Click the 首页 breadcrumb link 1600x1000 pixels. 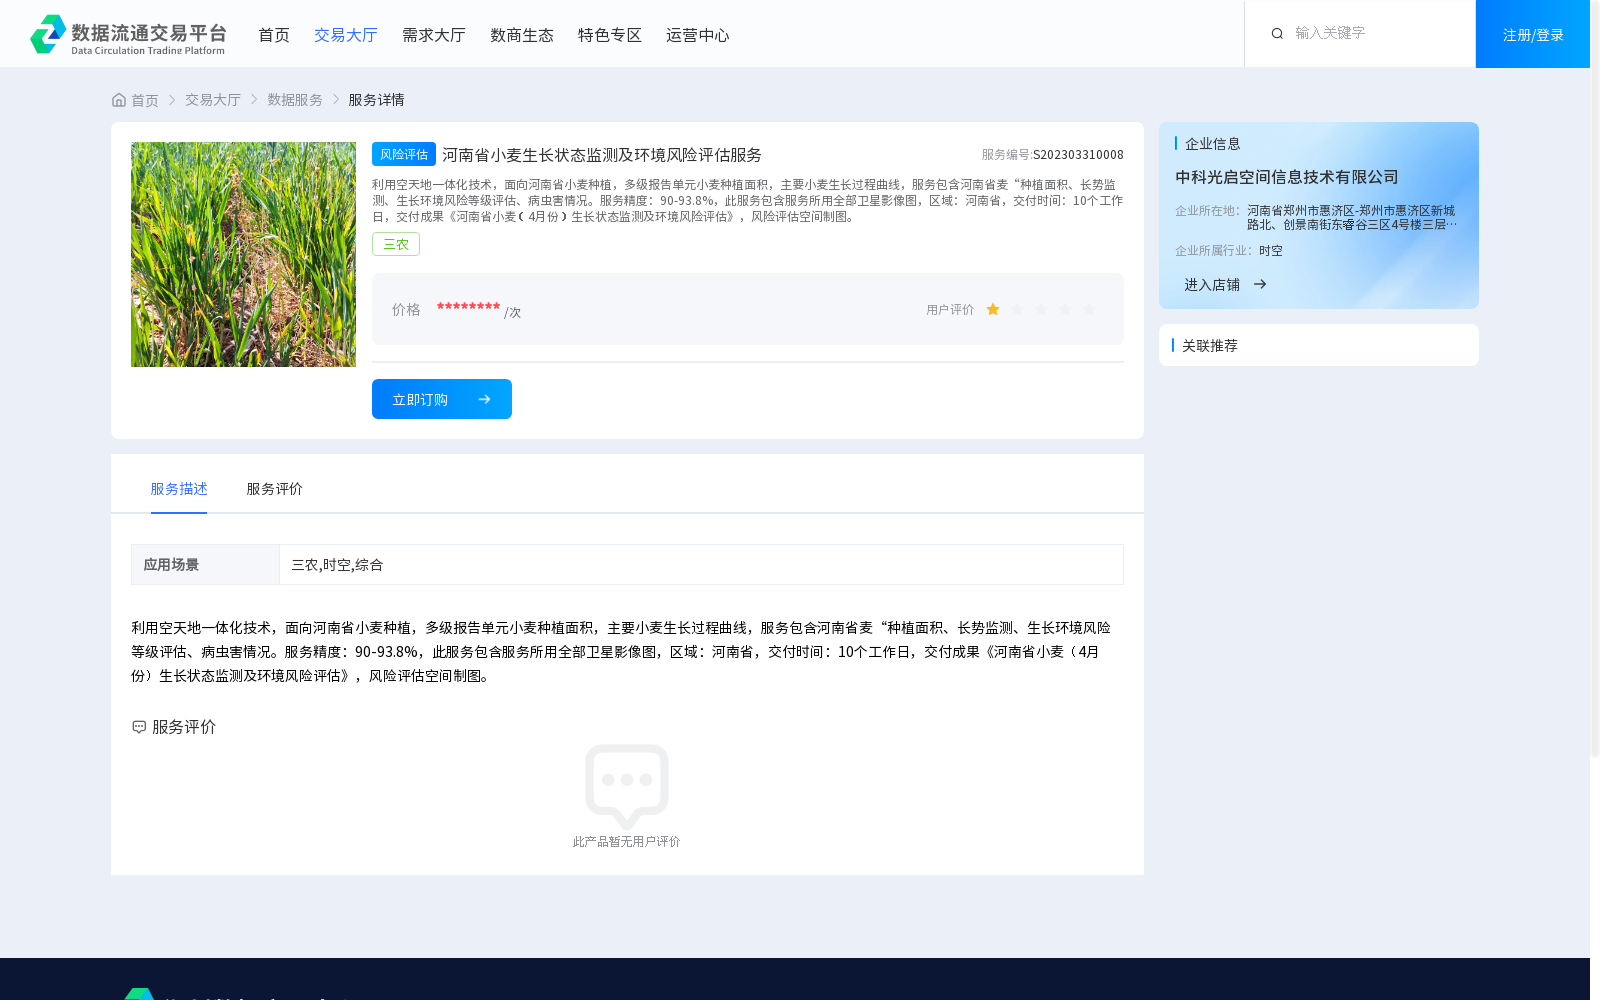(145, 100)
